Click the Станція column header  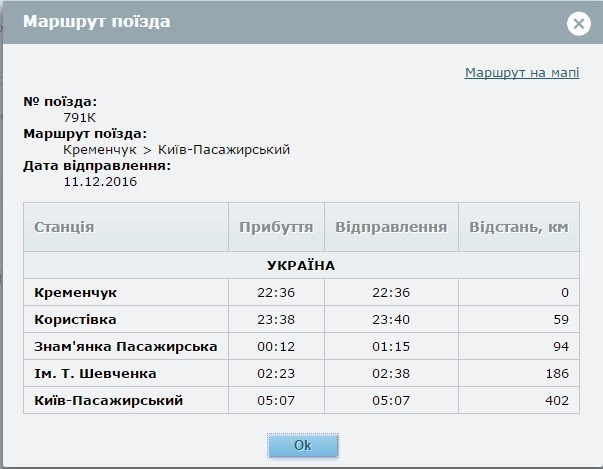64,227
